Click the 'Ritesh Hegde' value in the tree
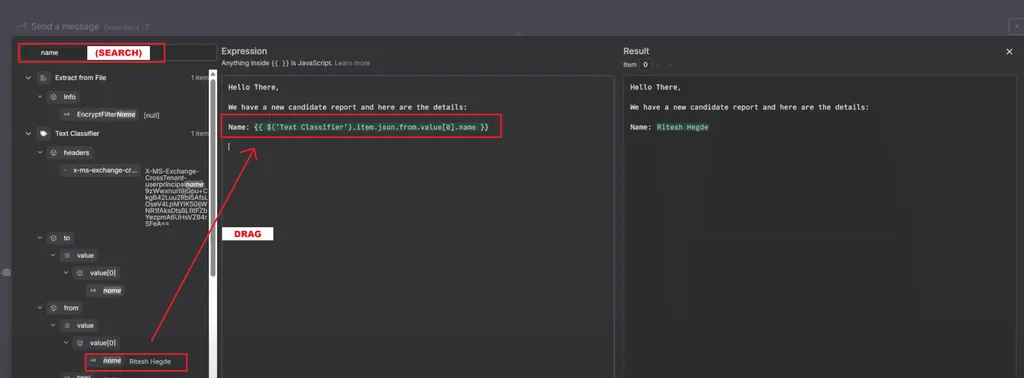The height and width of the screenshot is (378, 1024). tap(150, 361)
